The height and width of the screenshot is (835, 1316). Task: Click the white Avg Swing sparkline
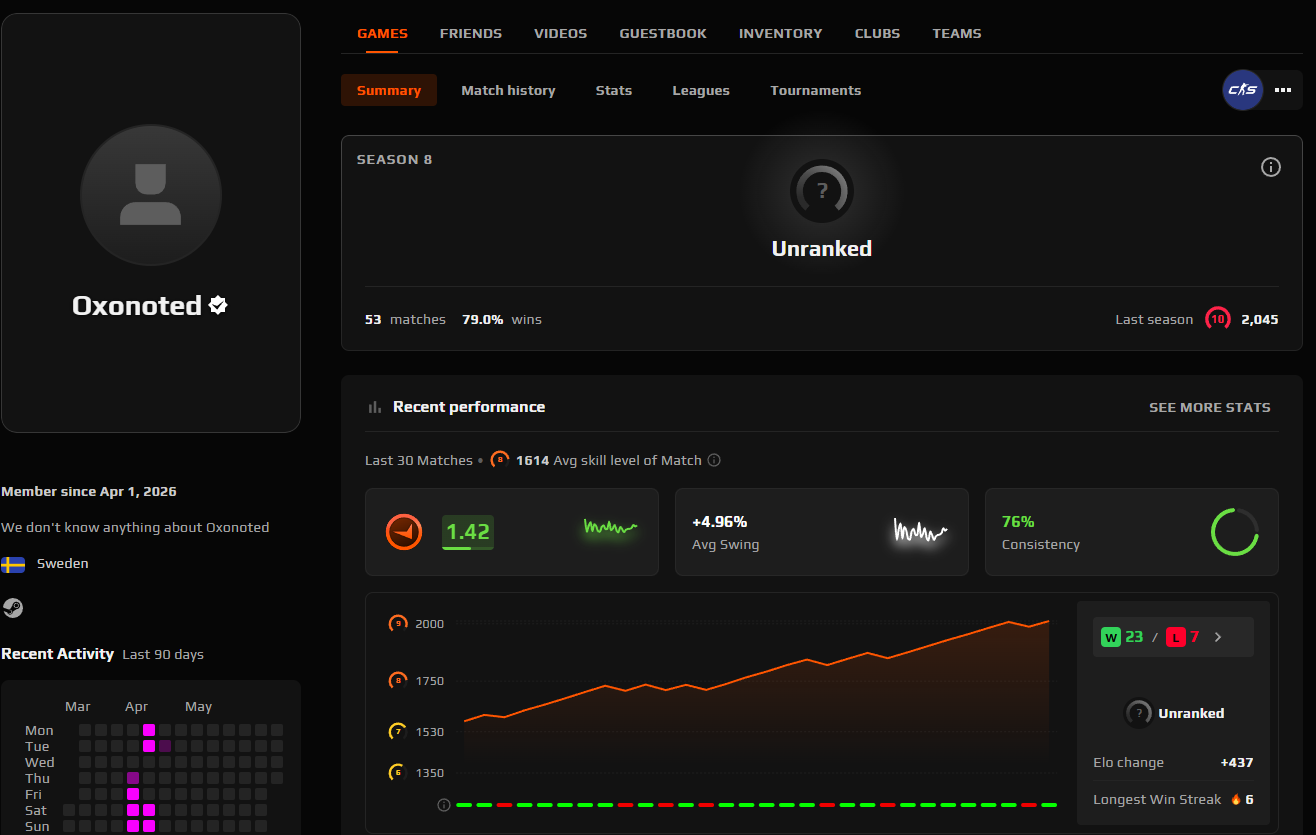tap(920, 531)
